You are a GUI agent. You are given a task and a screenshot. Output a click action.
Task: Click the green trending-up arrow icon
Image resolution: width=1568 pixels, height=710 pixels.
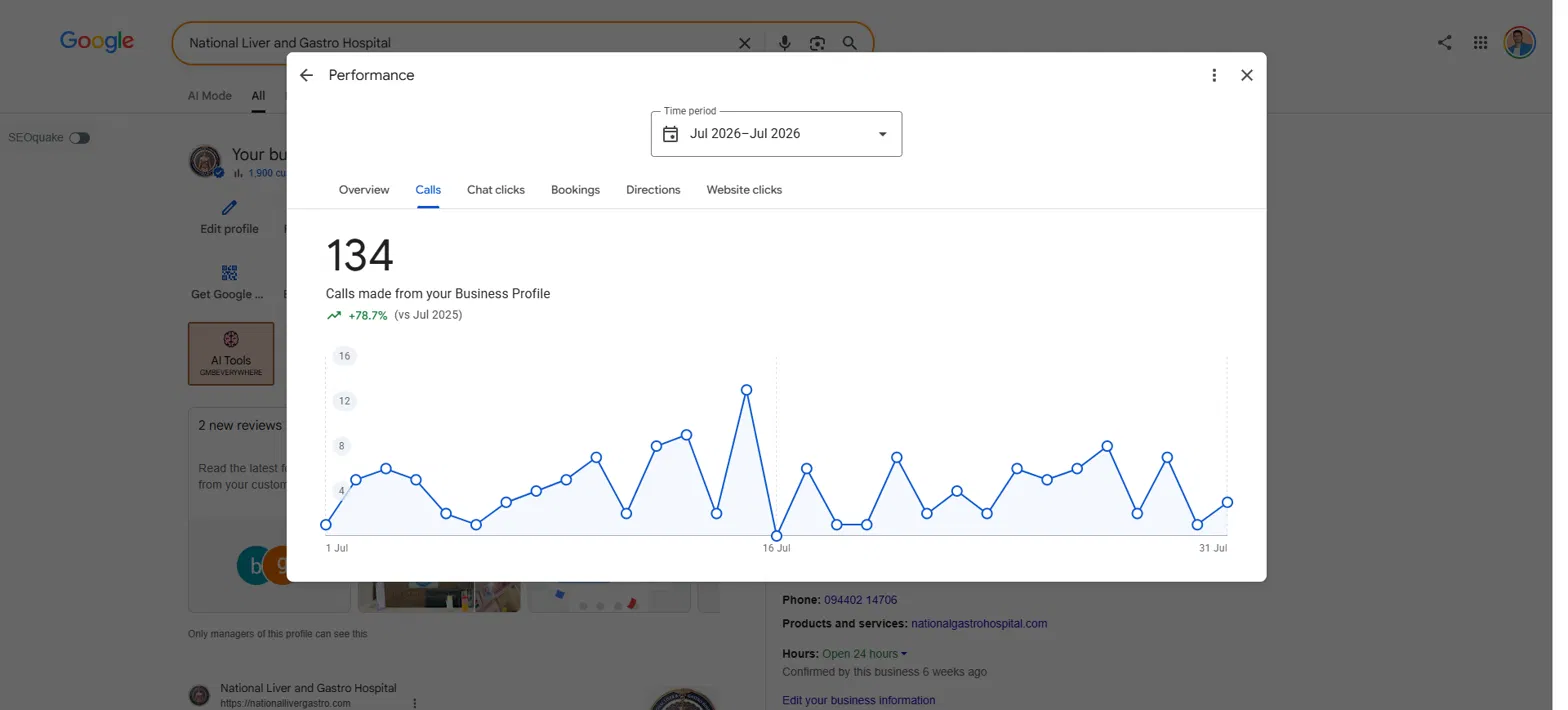pos(334,315)
